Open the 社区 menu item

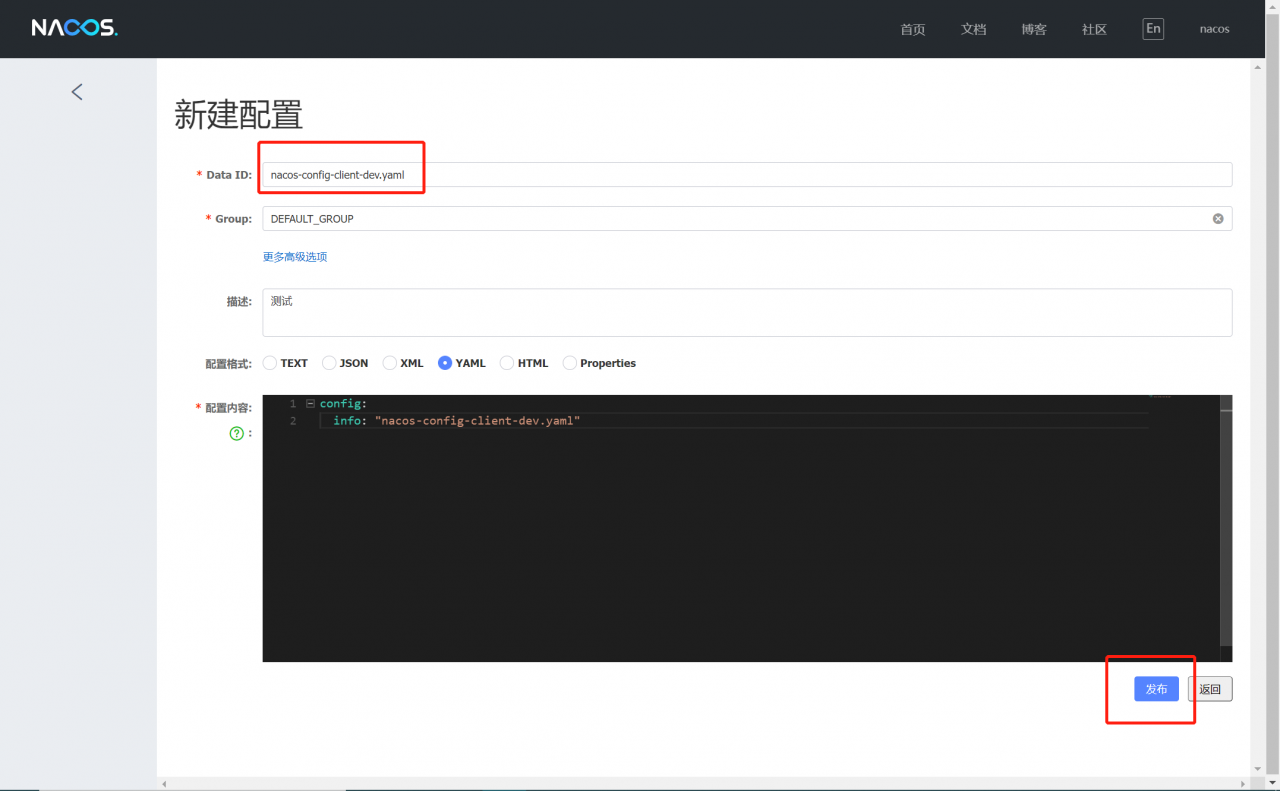(1094, 29)
